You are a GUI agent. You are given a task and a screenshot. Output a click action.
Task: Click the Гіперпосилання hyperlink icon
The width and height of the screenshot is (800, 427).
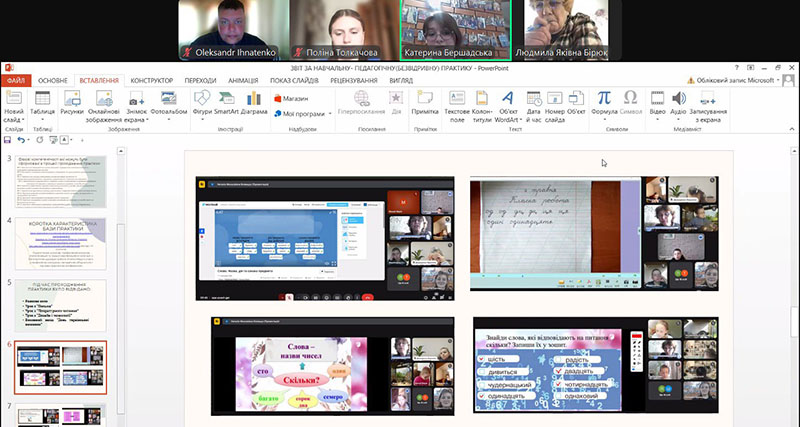361,98
